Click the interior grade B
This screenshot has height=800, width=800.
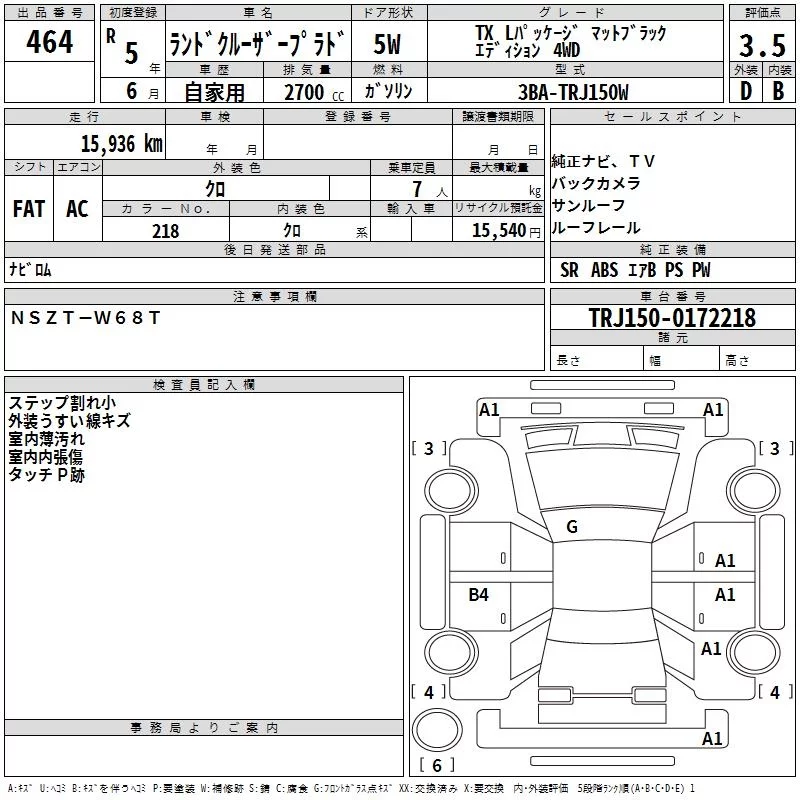pos(779,91)
